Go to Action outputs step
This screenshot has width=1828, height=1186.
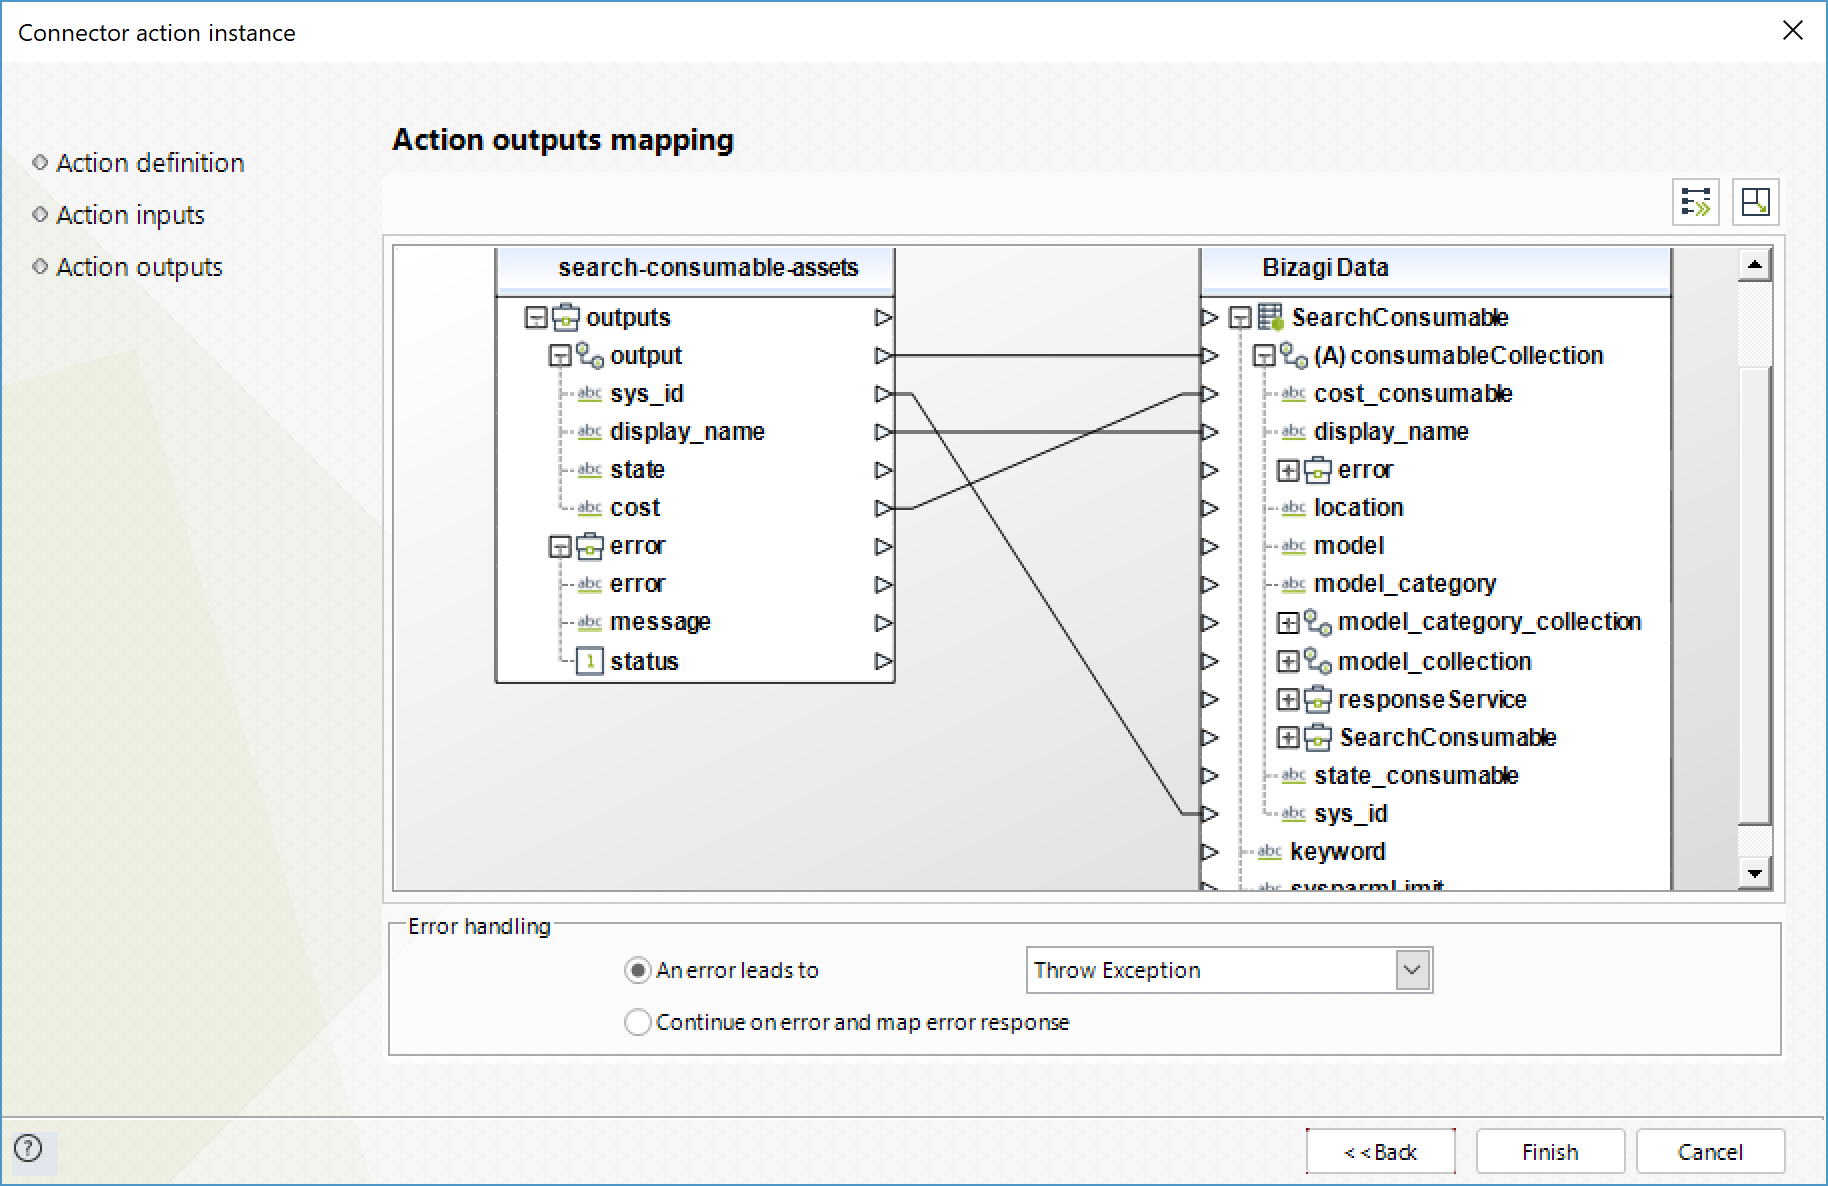139,267
